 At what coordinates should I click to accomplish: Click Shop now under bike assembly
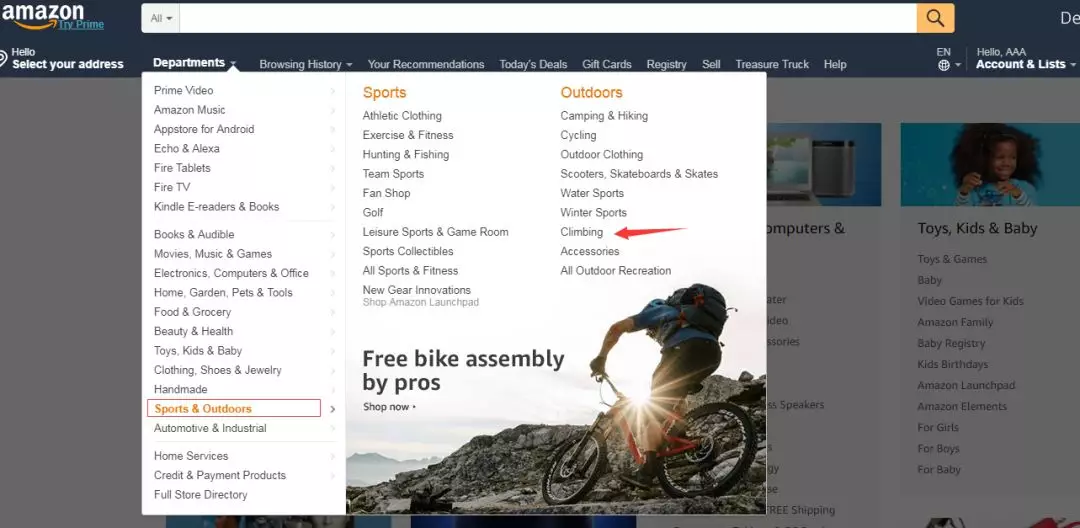coord(389,407)
